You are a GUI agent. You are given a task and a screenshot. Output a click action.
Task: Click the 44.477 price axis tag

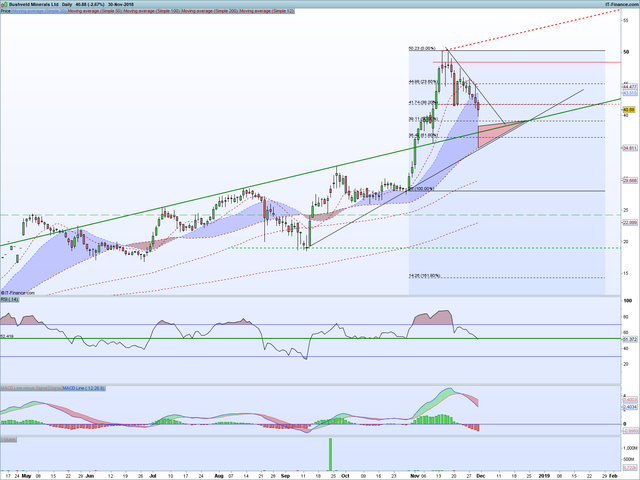629,87
